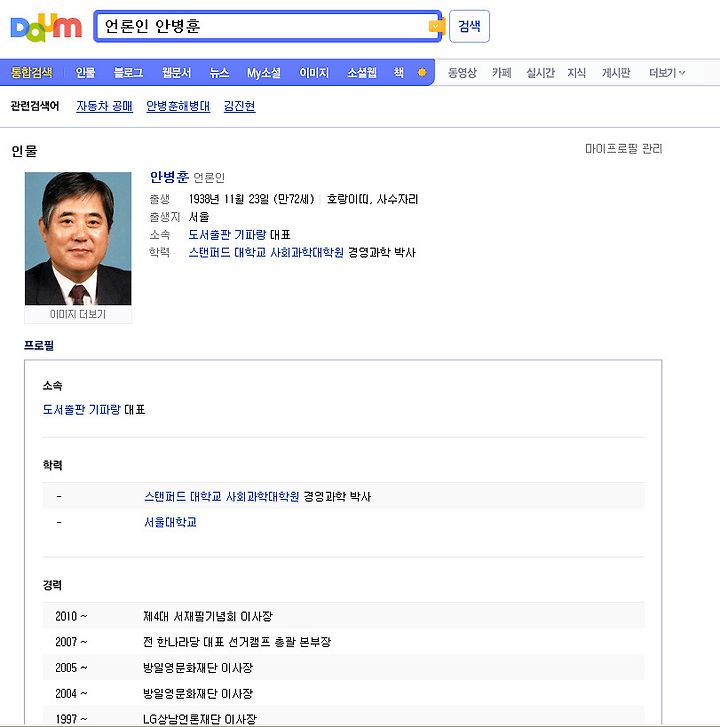Viewport: 720px width, 727px height.
Task: Switch to the 인물 tab
Action: 85,73
